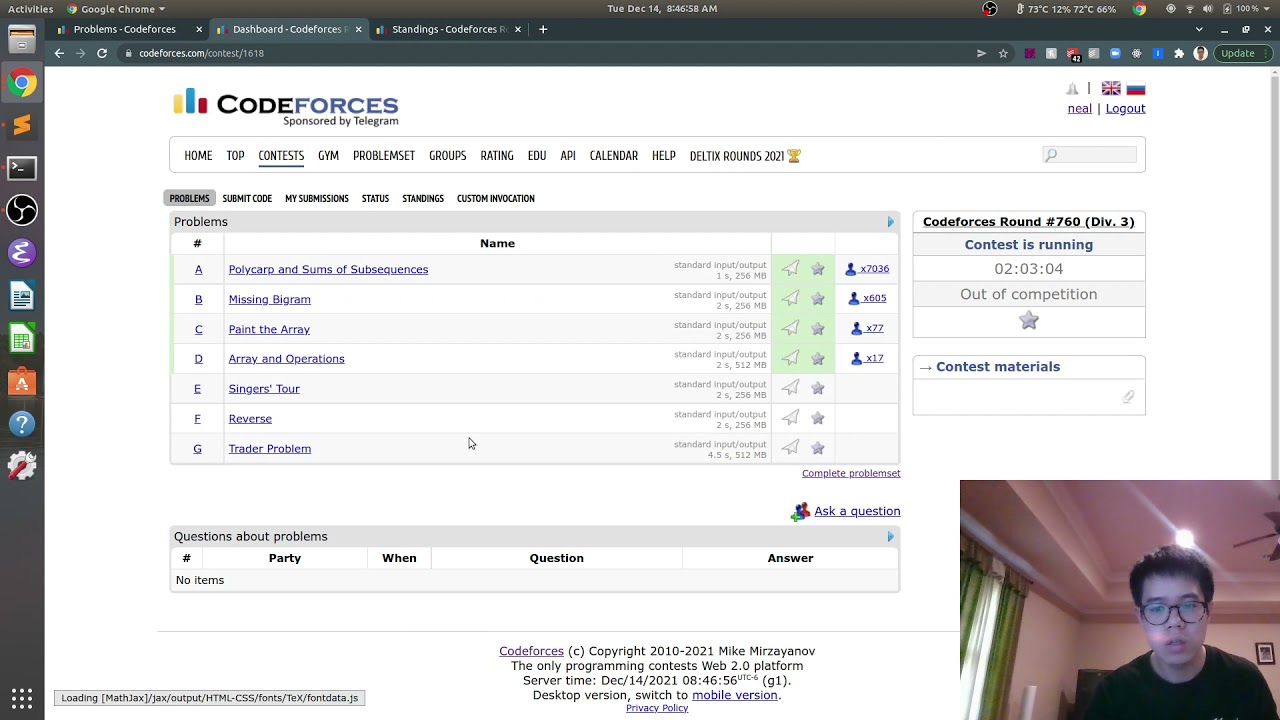Toggle contest favorite star in sidebar
This screenshot has width=1280, height=720.
tap(1029, 320)
